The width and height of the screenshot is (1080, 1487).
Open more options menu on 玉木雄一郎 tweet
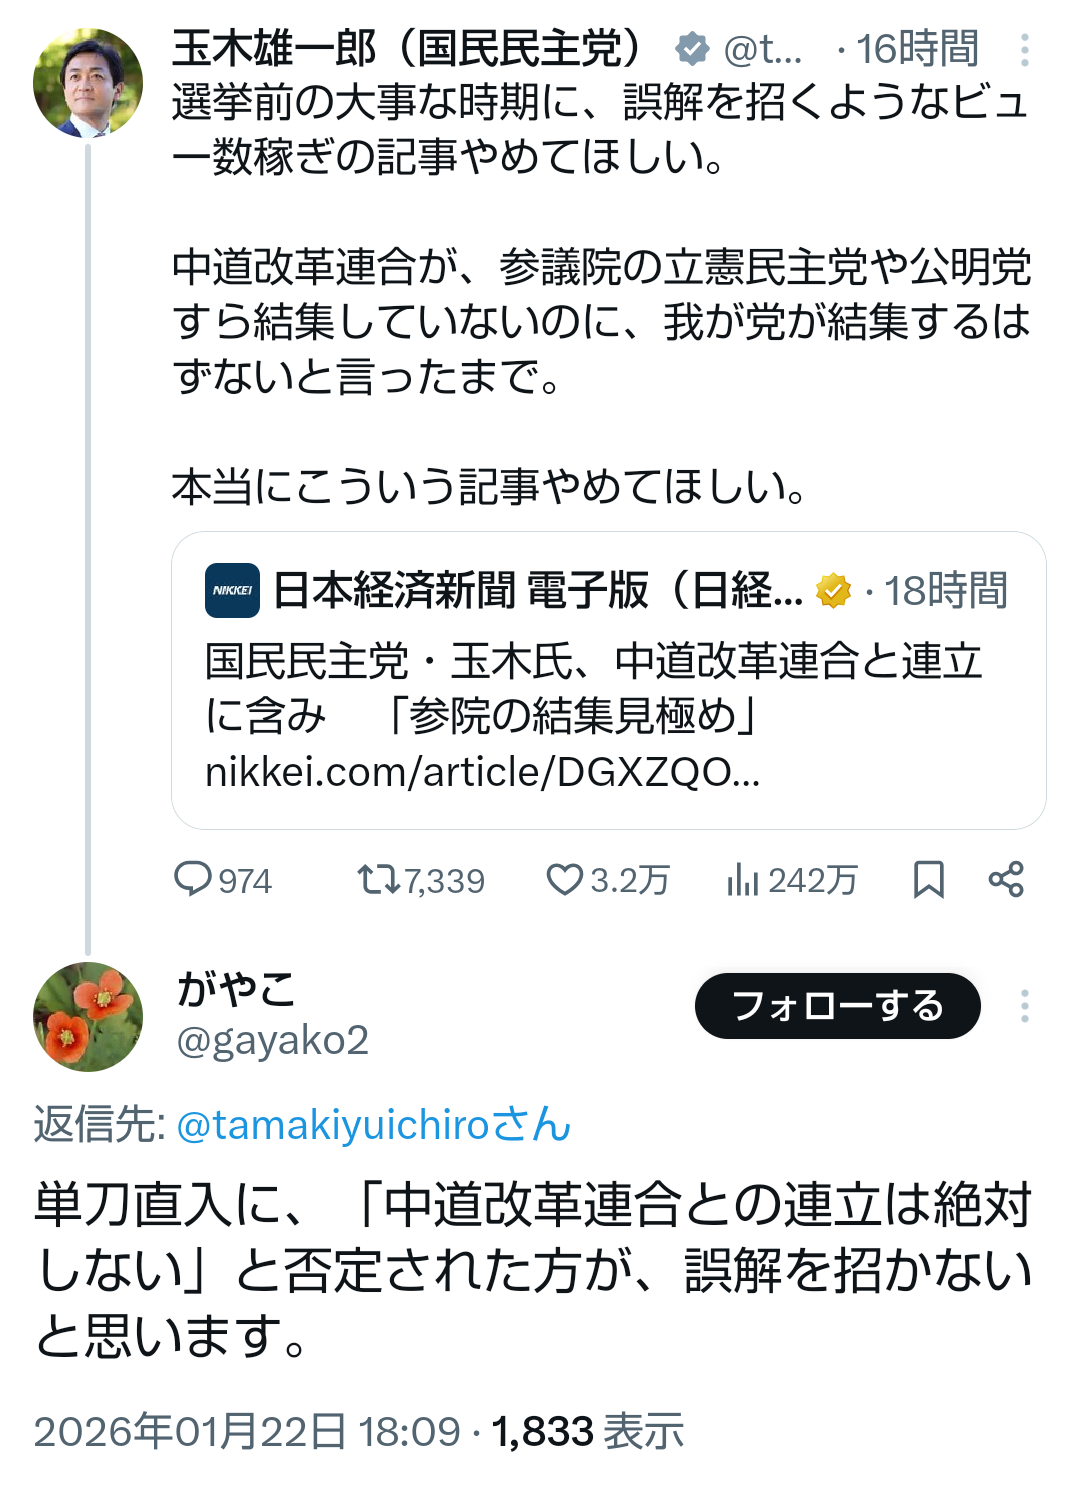click(x=1024, y=49)
